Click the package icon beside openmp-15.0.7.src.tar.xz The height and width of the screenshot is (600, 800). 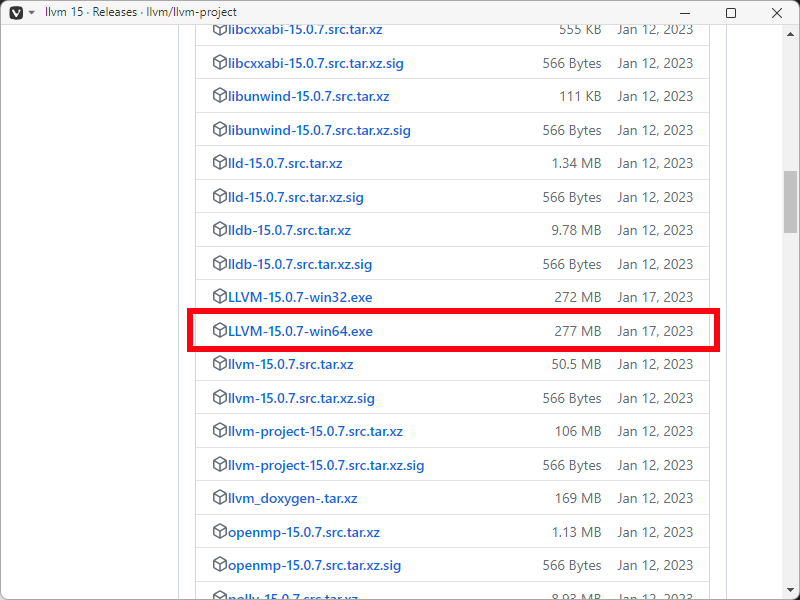coord(219,532)
